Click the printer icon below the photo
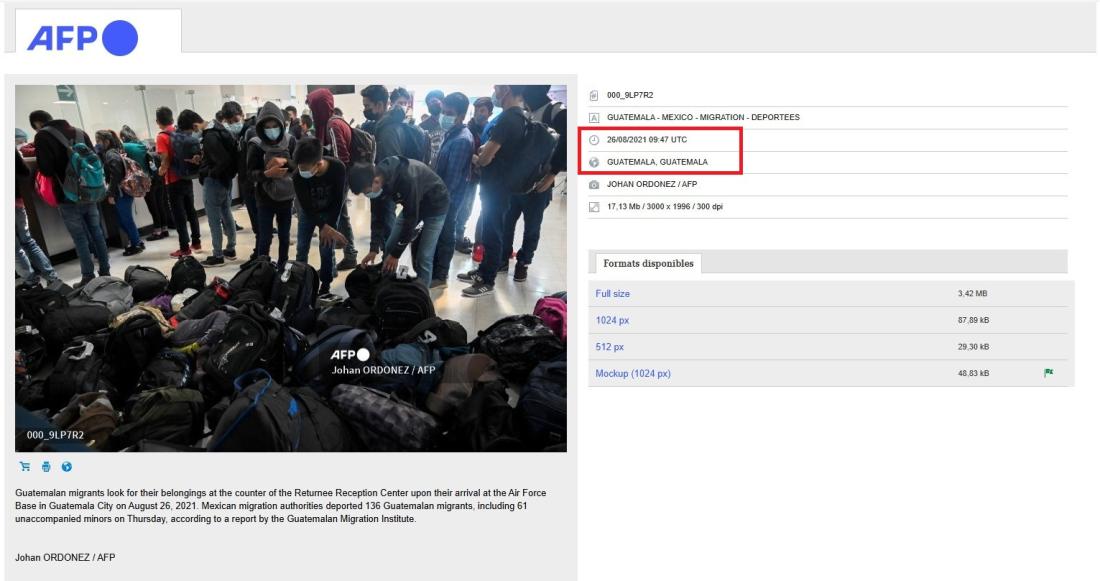Viewport: 1100px width, 581px height. 45,466
